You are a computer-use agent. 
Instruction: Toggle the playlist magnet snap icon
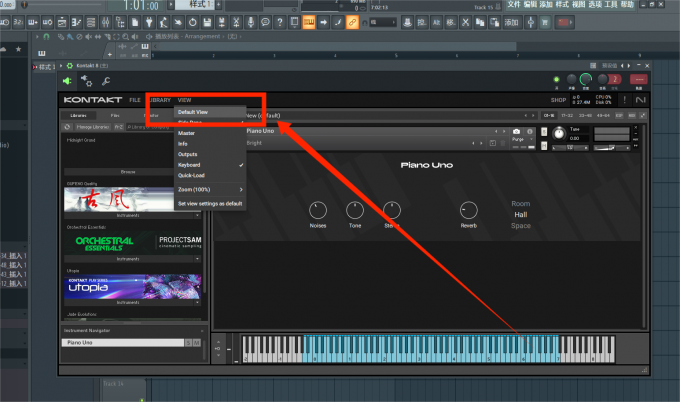click(x=46, y=37)
